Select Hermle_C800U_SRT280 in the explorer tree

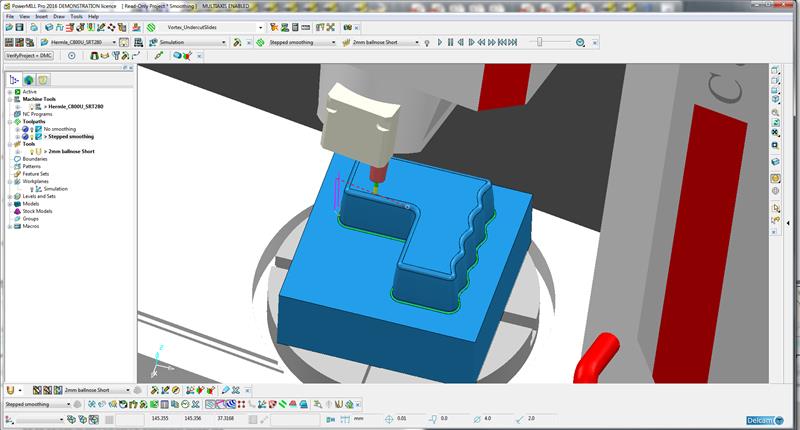coord(76,107)
